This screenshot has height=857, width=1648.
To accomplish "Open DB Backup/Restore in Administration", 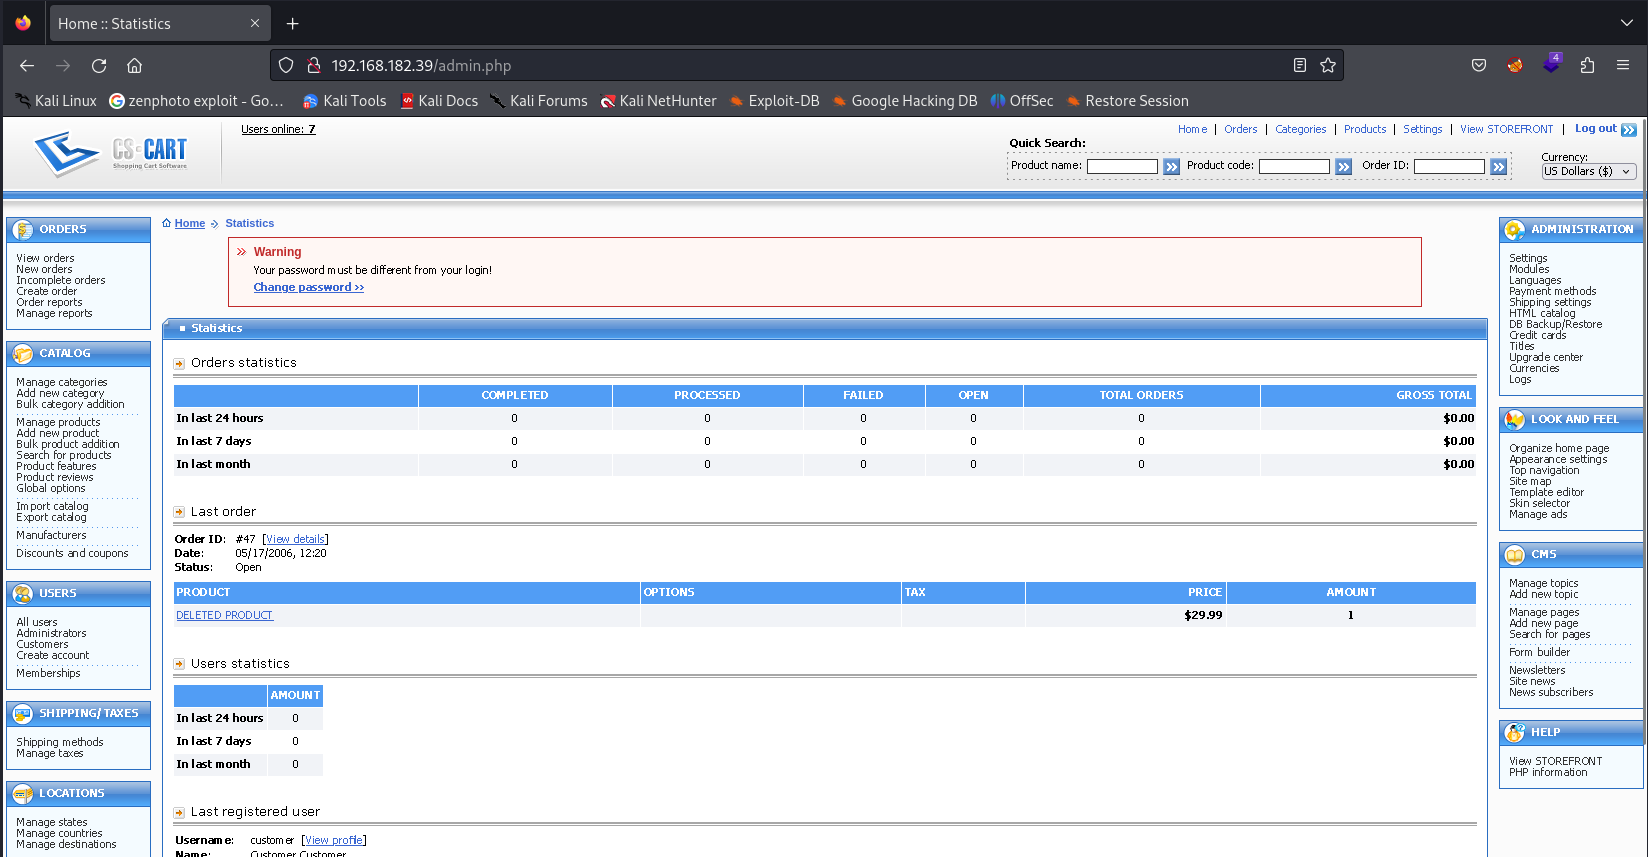I will (1555, 324).
